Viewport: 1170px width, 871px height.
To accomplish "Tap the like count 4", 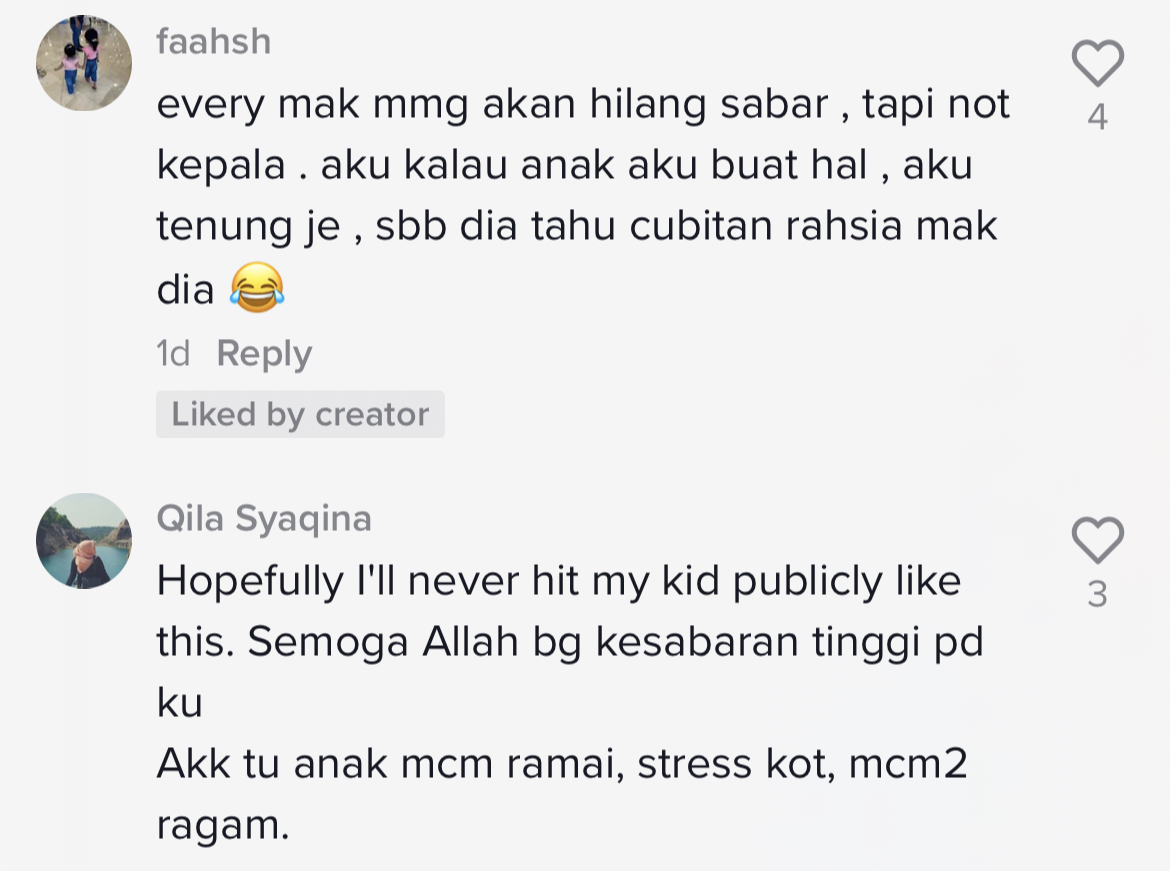I will coord(1097,118).
